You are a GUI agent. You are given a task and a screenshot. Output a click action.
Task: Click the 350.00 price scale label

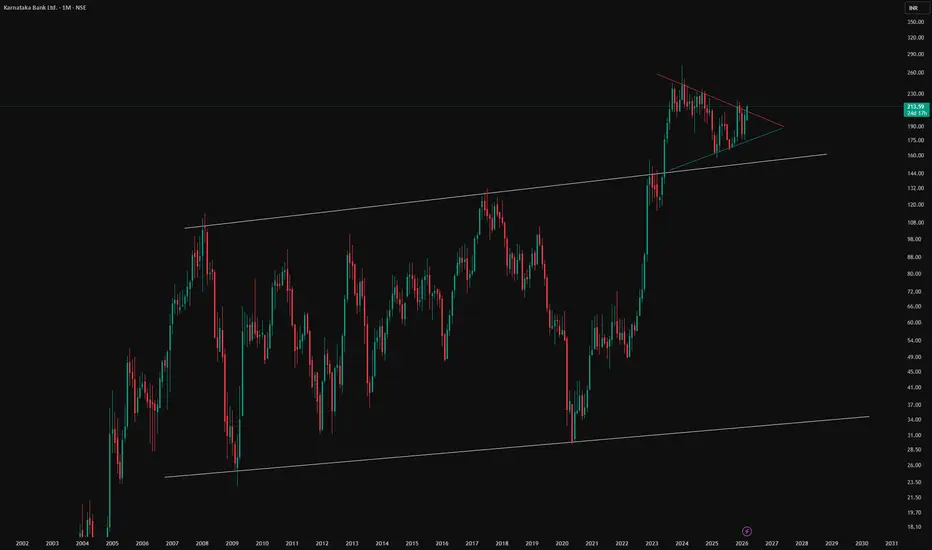point(915,22)
